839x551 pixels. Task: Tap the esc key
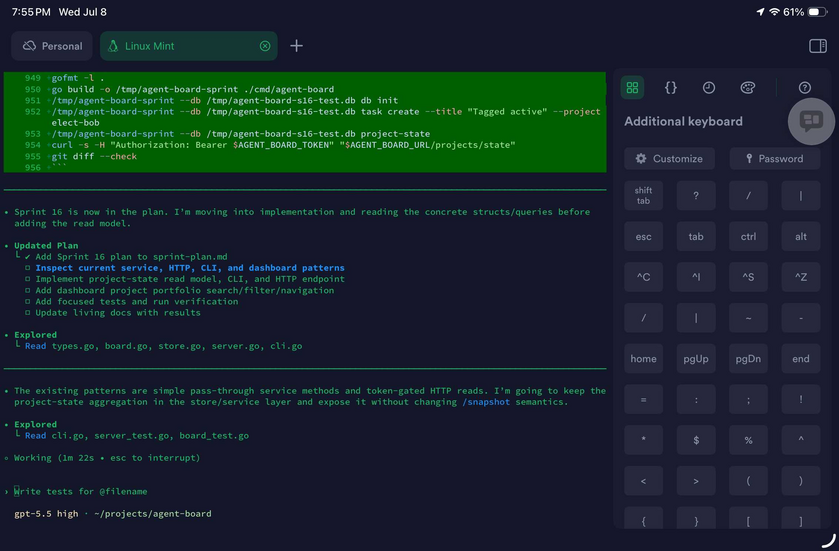pos(643,236)
